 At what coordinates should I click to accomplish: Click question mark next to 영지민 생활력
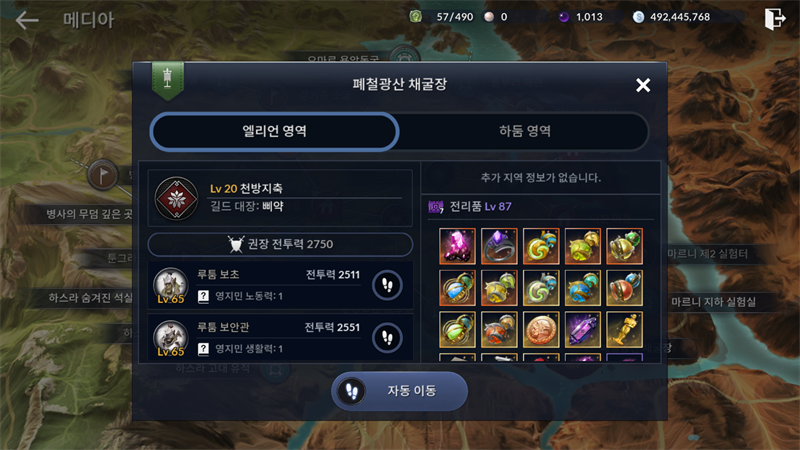click(203, 349)
